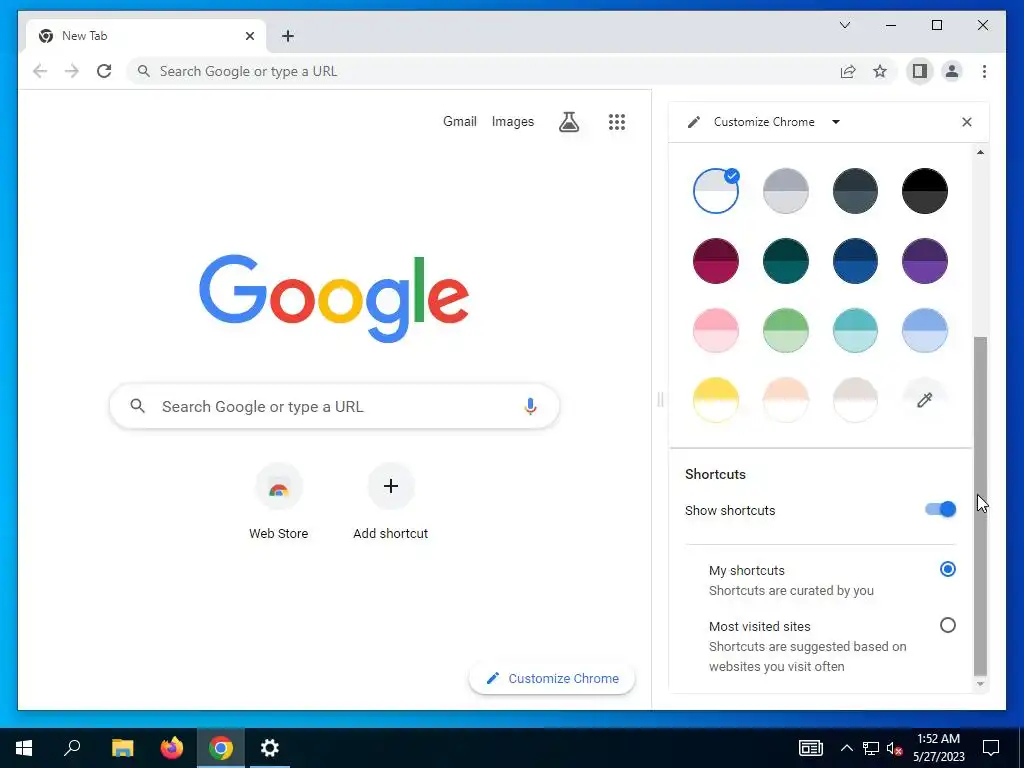Close the New Tab tab
The image size is (1024, 768).
[x=249, y=36]
